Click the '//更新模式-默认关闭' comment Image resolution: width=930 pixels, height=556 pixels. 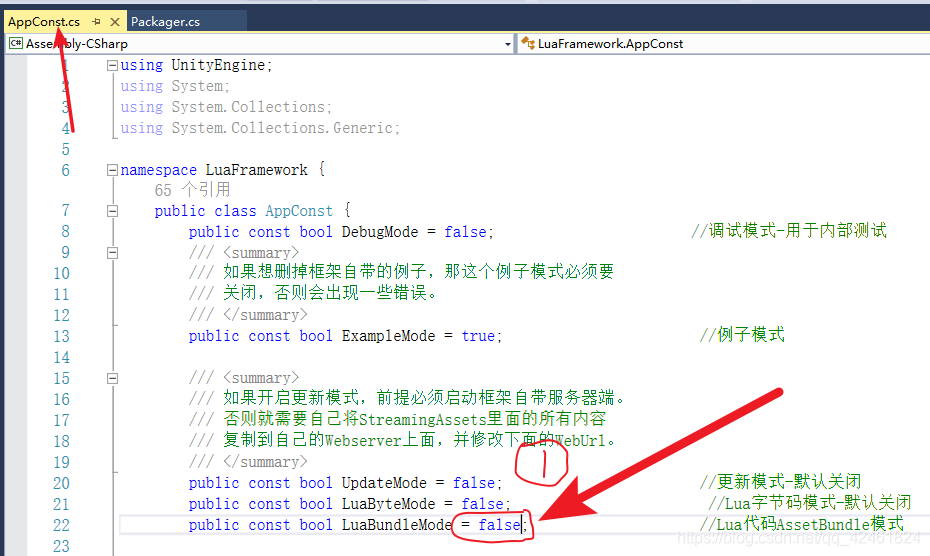tap(780, 482)
